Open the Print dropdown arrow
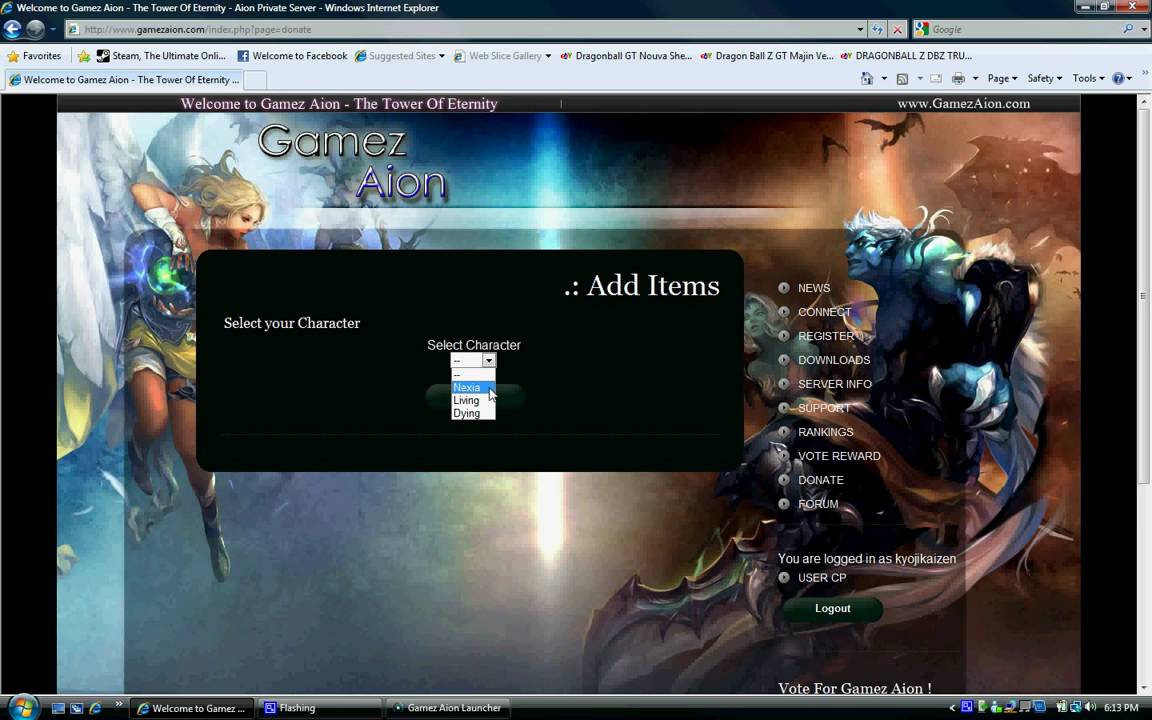Screen dimensions: 1152x720 pyautogui.click(x=976, y=79)
